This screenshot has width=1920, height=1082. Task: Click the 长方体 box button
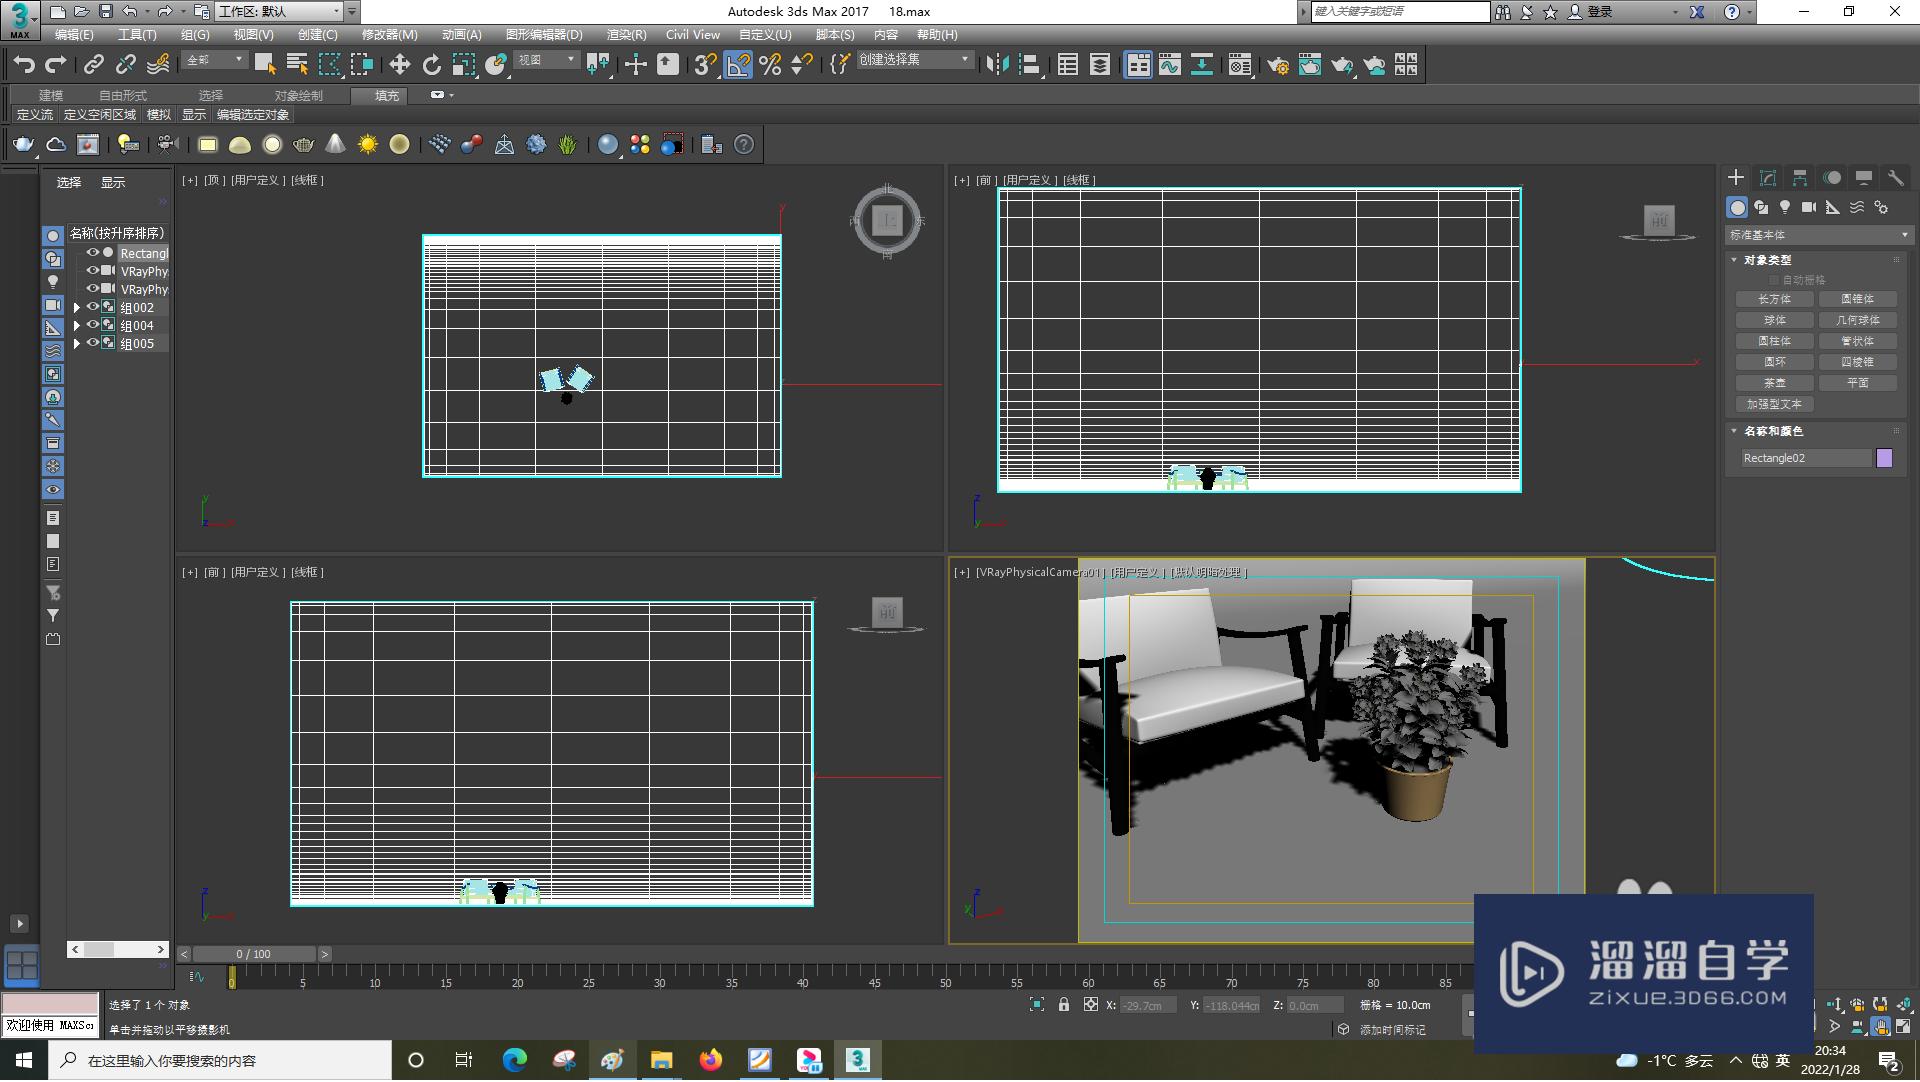[1774, 299]
